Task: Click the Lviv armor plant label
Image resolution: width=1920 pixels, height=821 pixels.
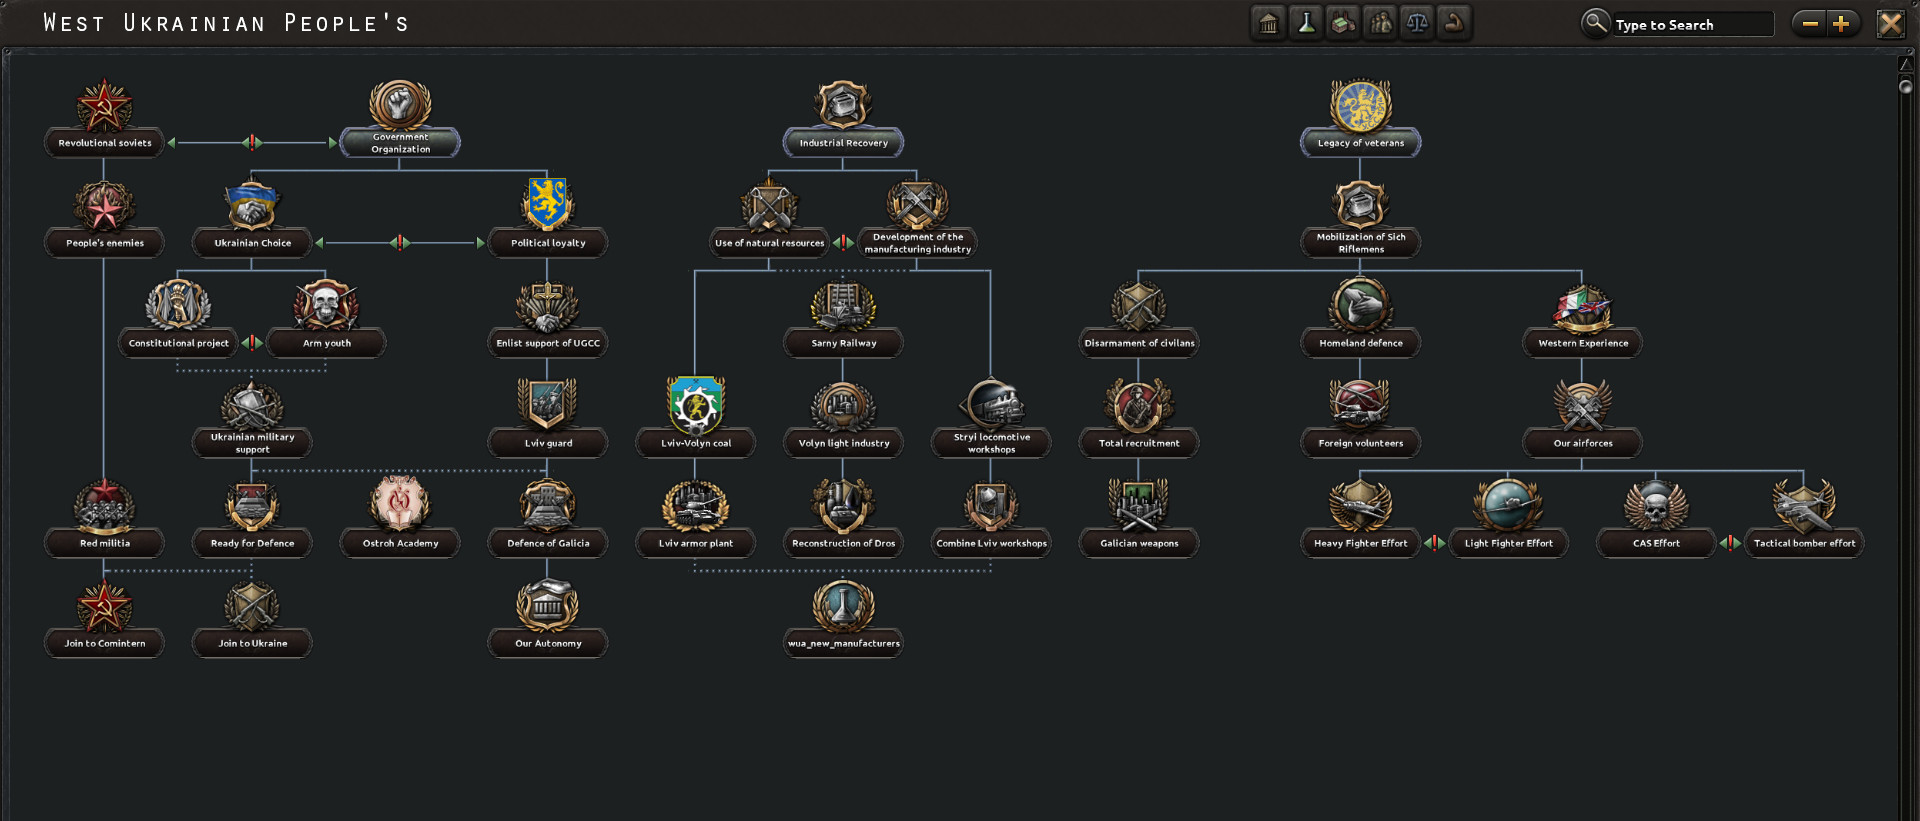Action: coord(696,543)
